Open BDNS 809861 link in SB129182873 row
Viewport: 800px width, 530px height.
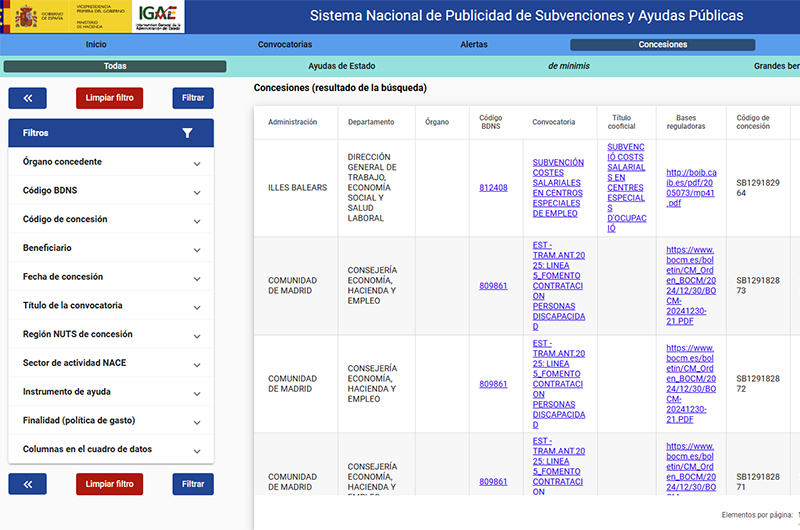coord(493,286)
